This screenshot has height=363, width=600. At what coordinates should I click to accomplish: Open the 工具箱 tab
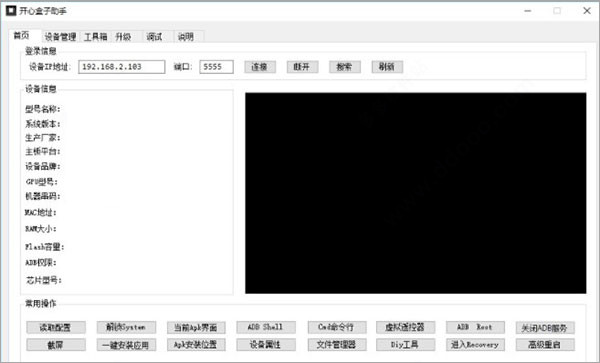click(96, 37)
